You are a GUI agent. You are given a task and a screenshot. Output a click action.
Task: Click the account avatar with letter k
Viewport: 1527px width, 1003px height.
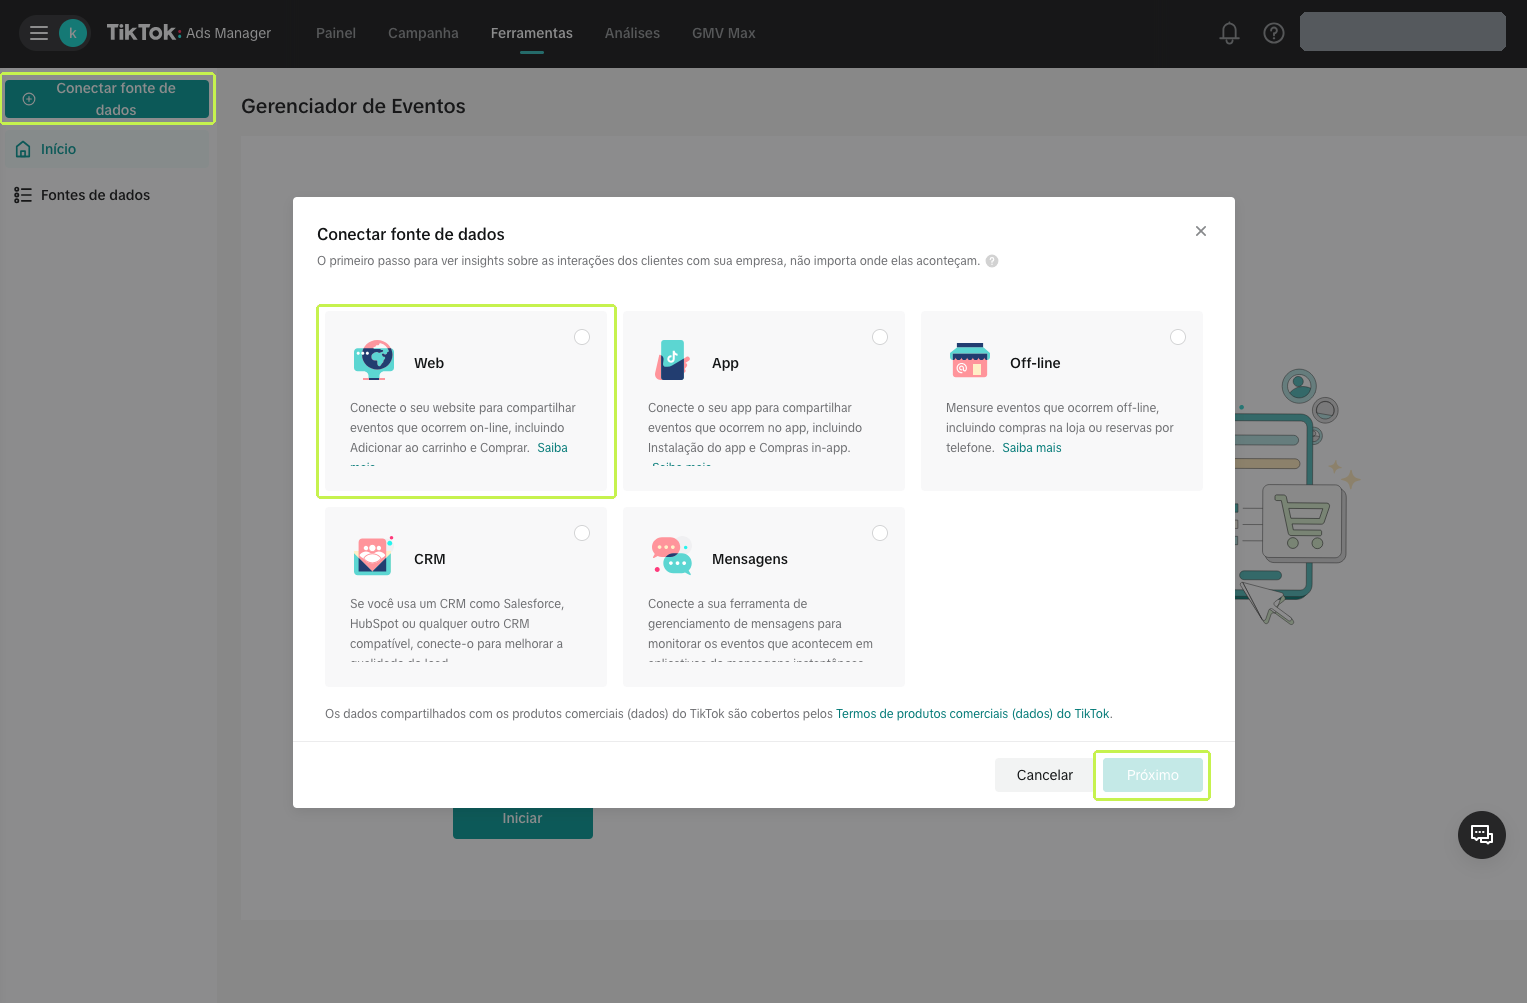(73, 33)
